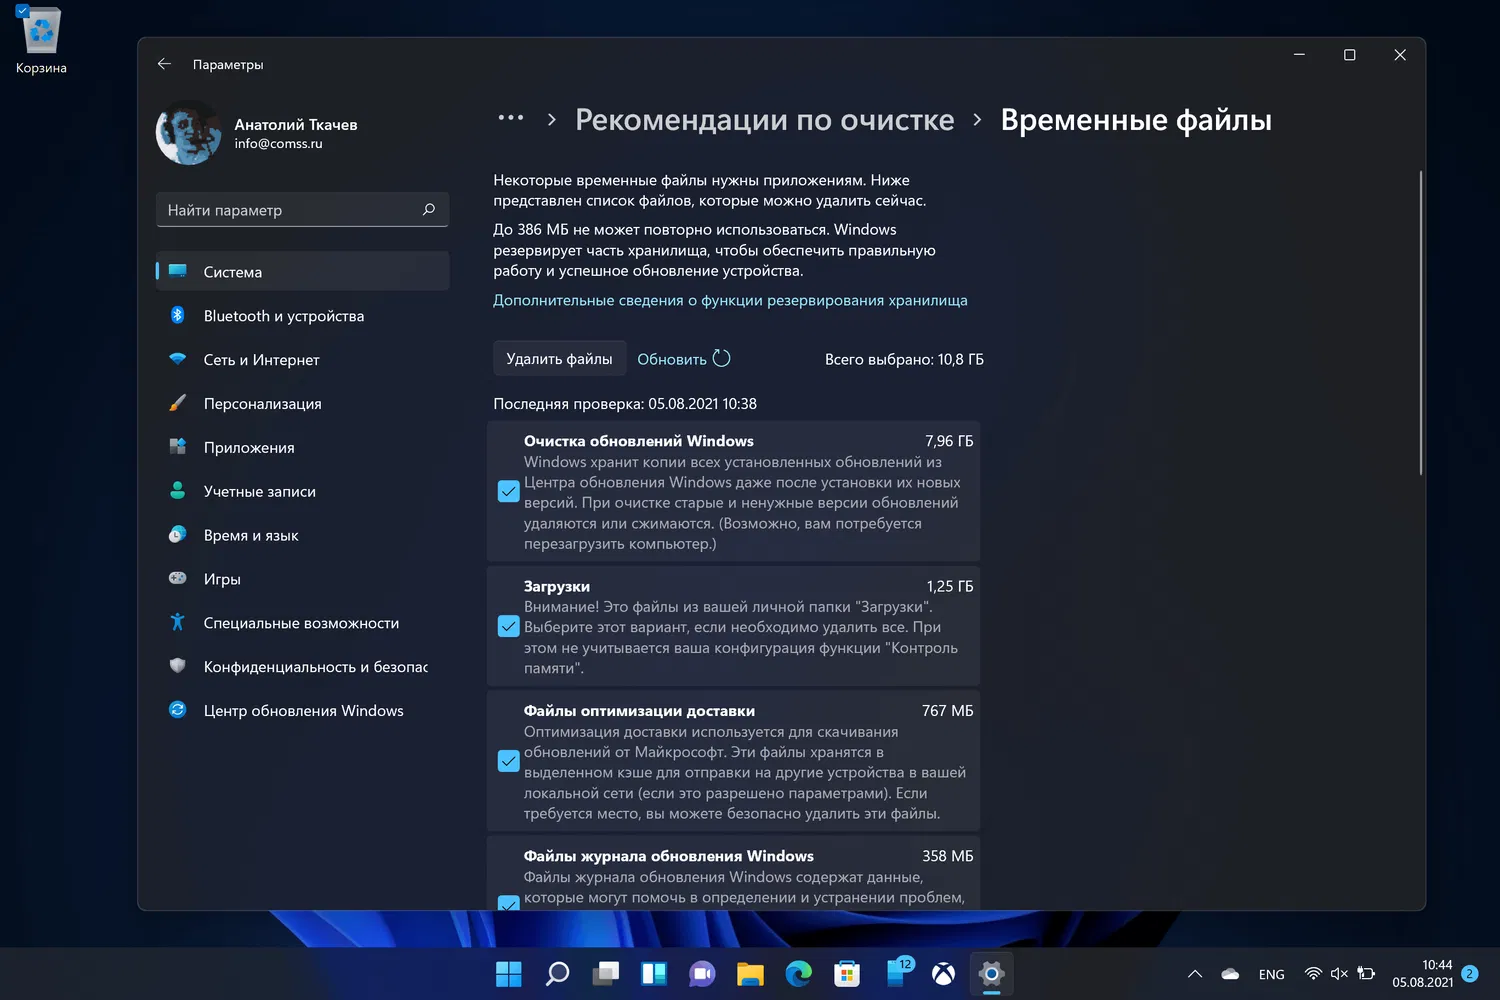Click the Bluetooth icon in sidebar
This screenshot has height=1000, width=1500.
click(x=178, y=315)
